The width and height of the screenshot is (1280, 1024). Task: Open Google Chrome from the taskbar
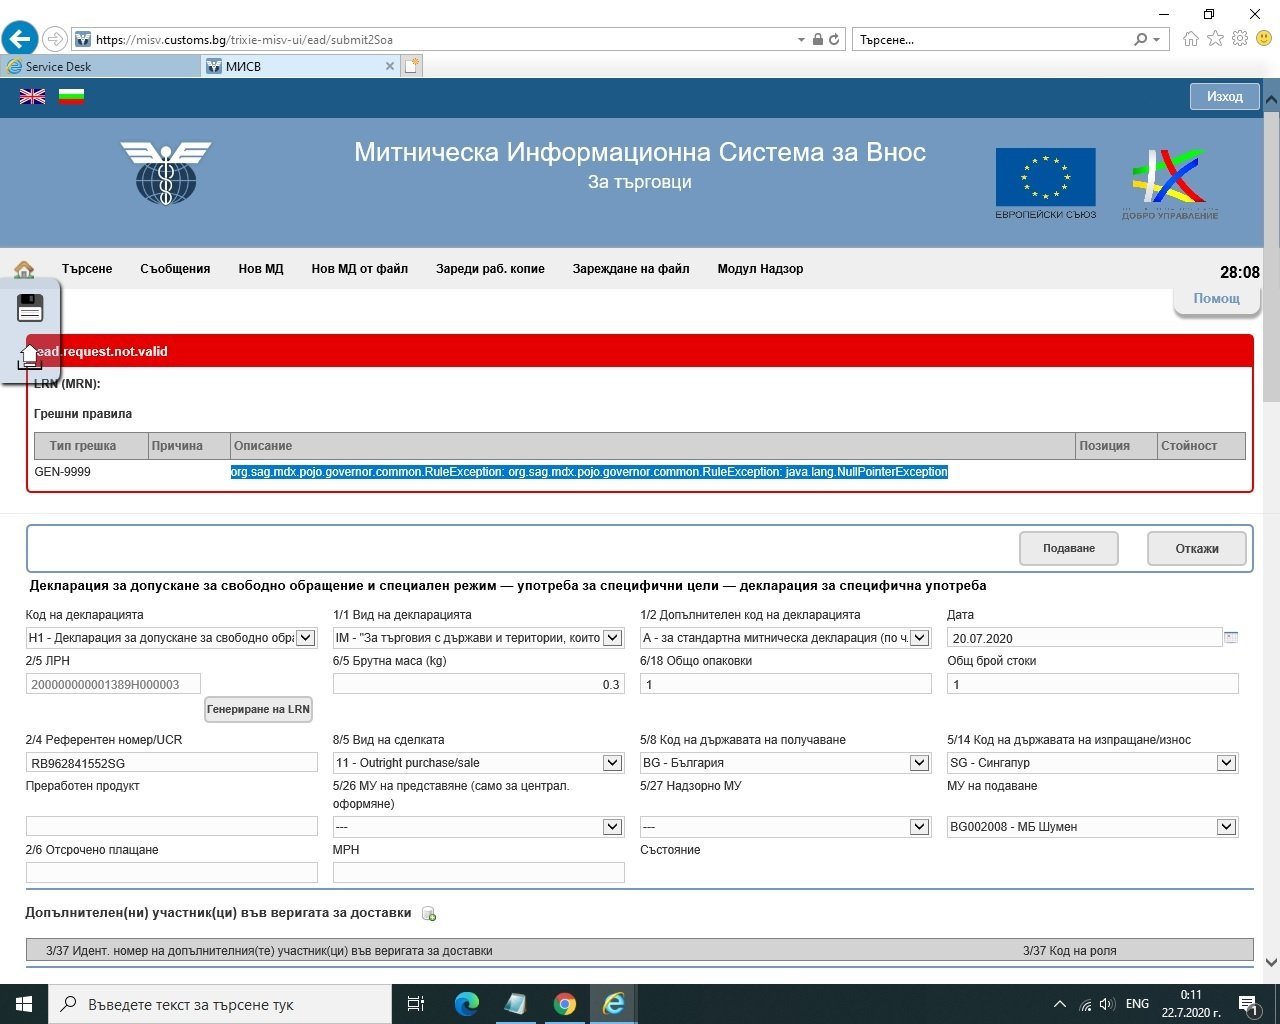click(564, 1003)
